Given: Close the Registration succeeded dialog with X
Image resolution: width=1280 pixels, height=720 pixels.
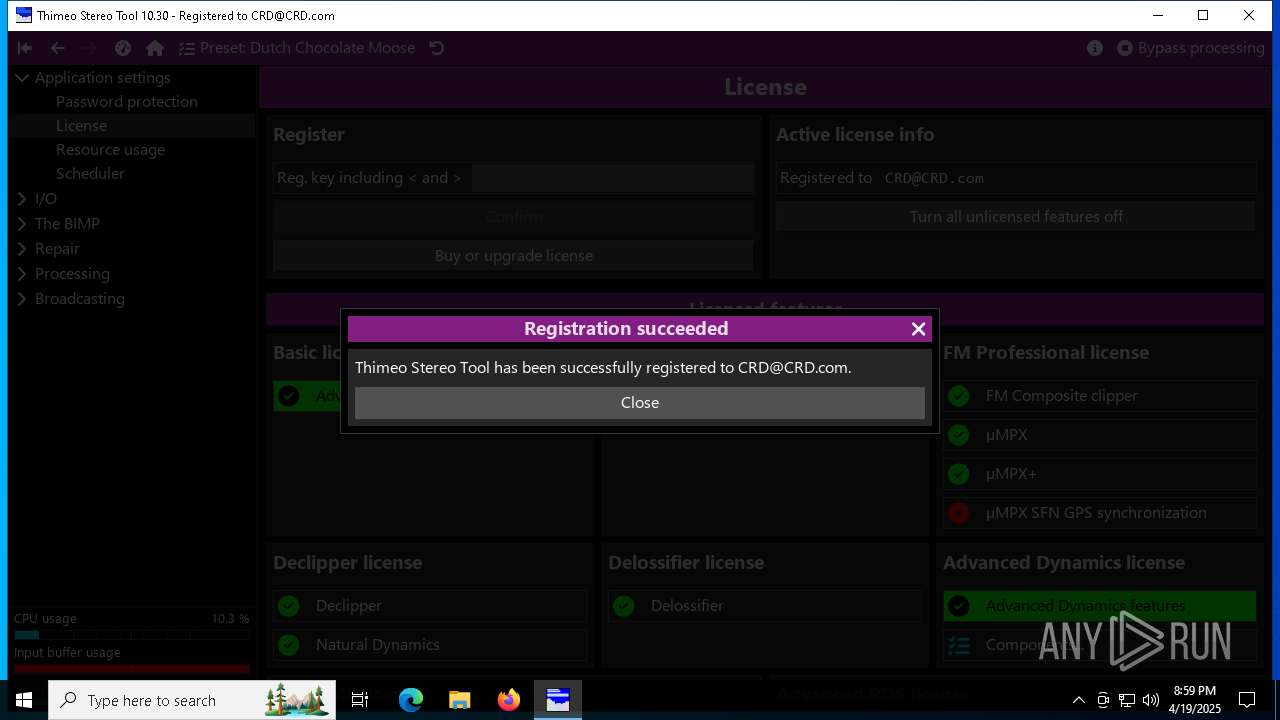Looking at the screenshot, I should coord(918,329).
